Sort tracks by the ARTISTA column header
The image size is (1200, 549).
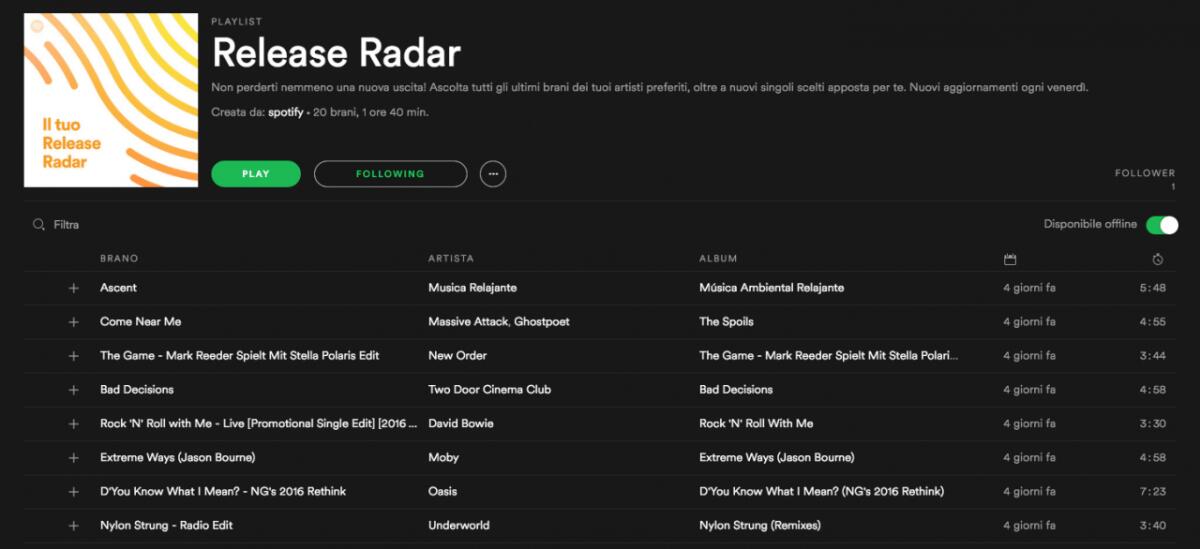(x=451, y=259)
